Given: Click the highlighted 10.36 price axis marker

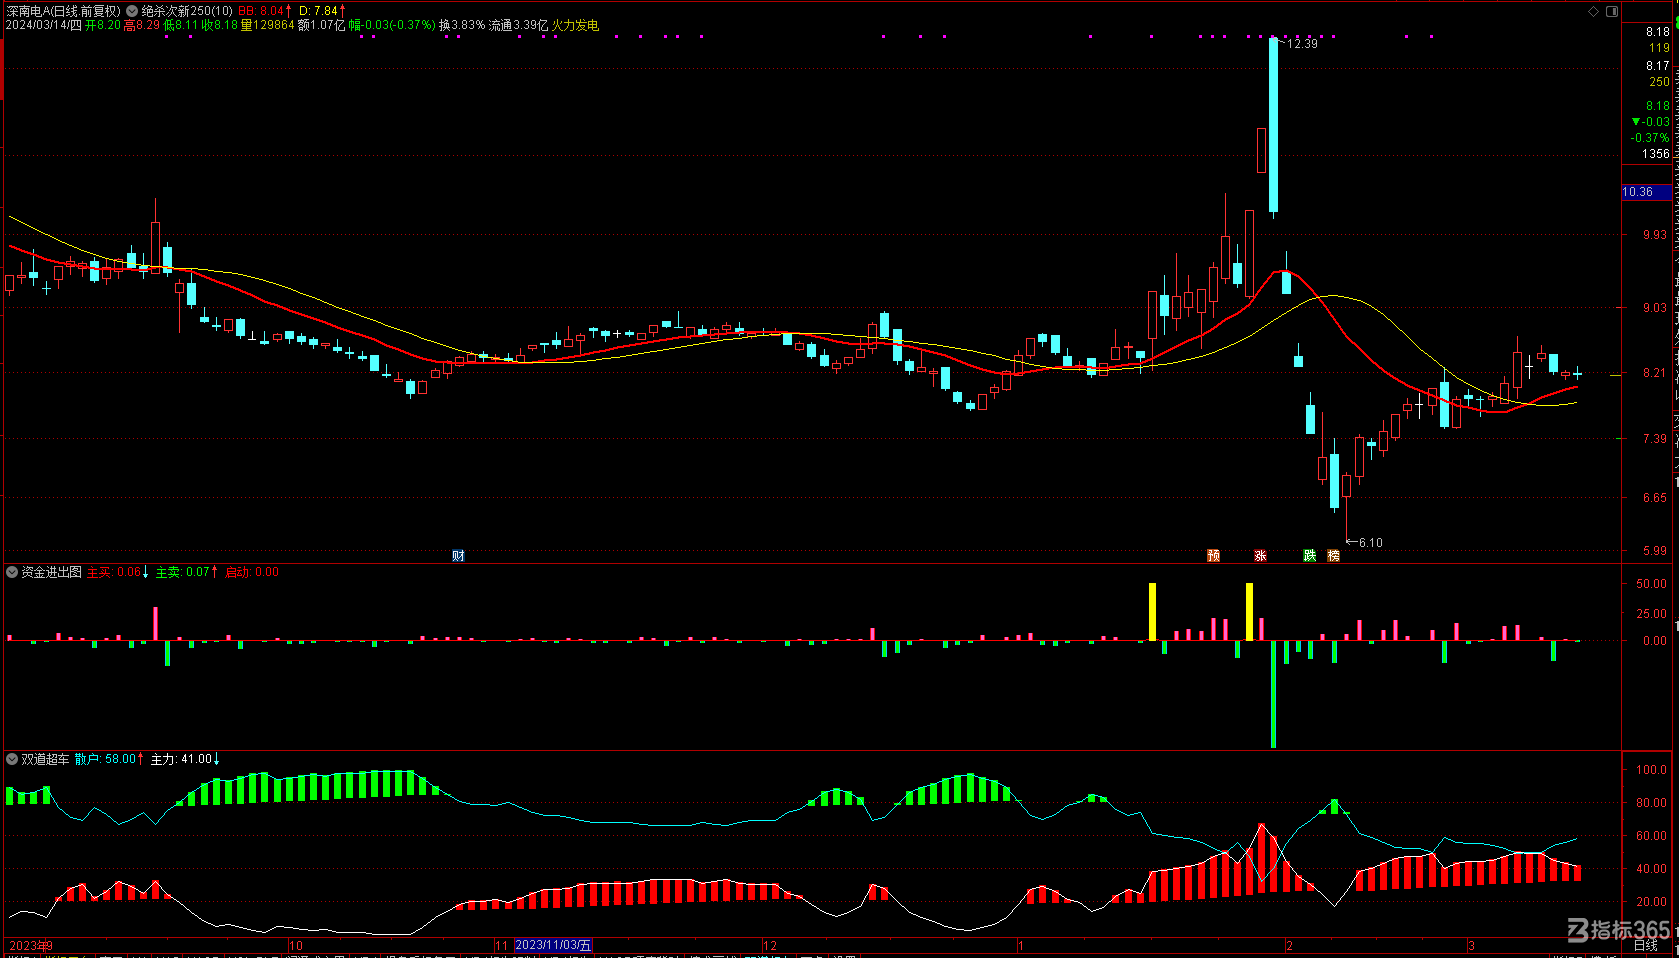Looking at the screenshot, I should point(1646,192).
